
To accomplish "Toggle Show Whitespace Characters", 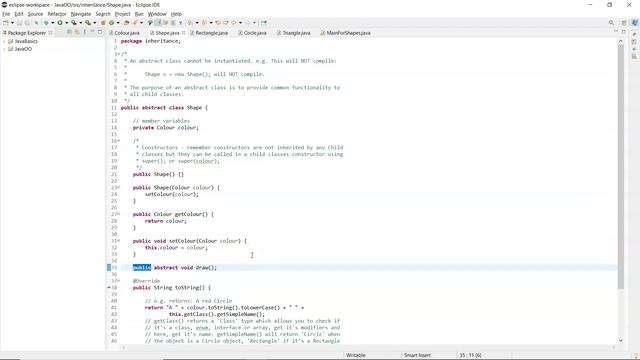I will coord(180,23).
